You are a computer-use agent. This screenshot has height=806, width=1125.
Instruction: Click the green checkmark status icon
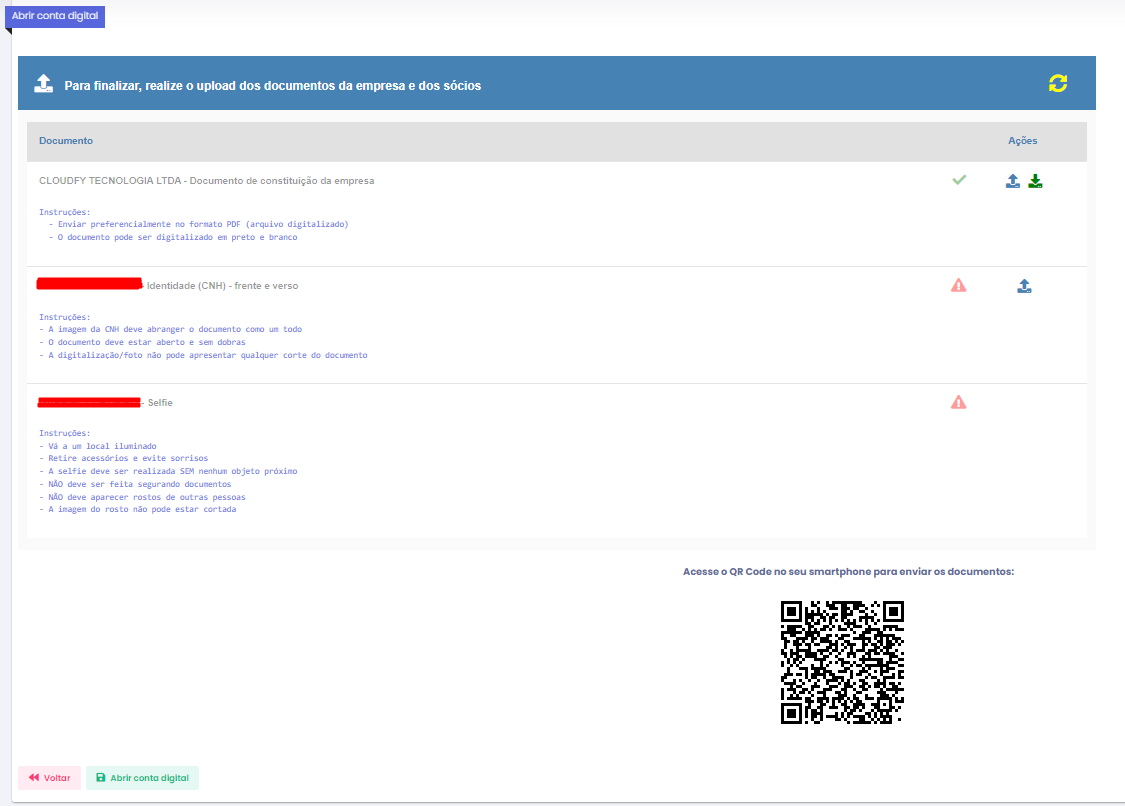[x=959, y=180]
